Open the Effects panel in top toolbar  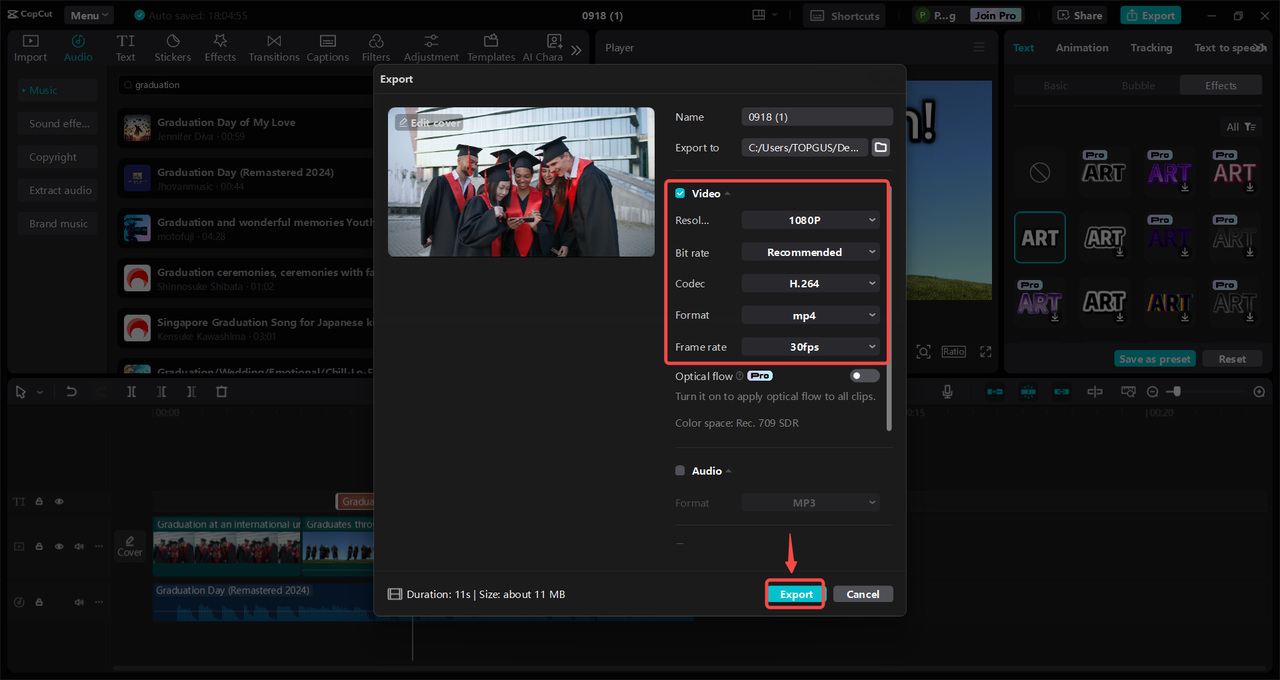[x=220, y=48]
